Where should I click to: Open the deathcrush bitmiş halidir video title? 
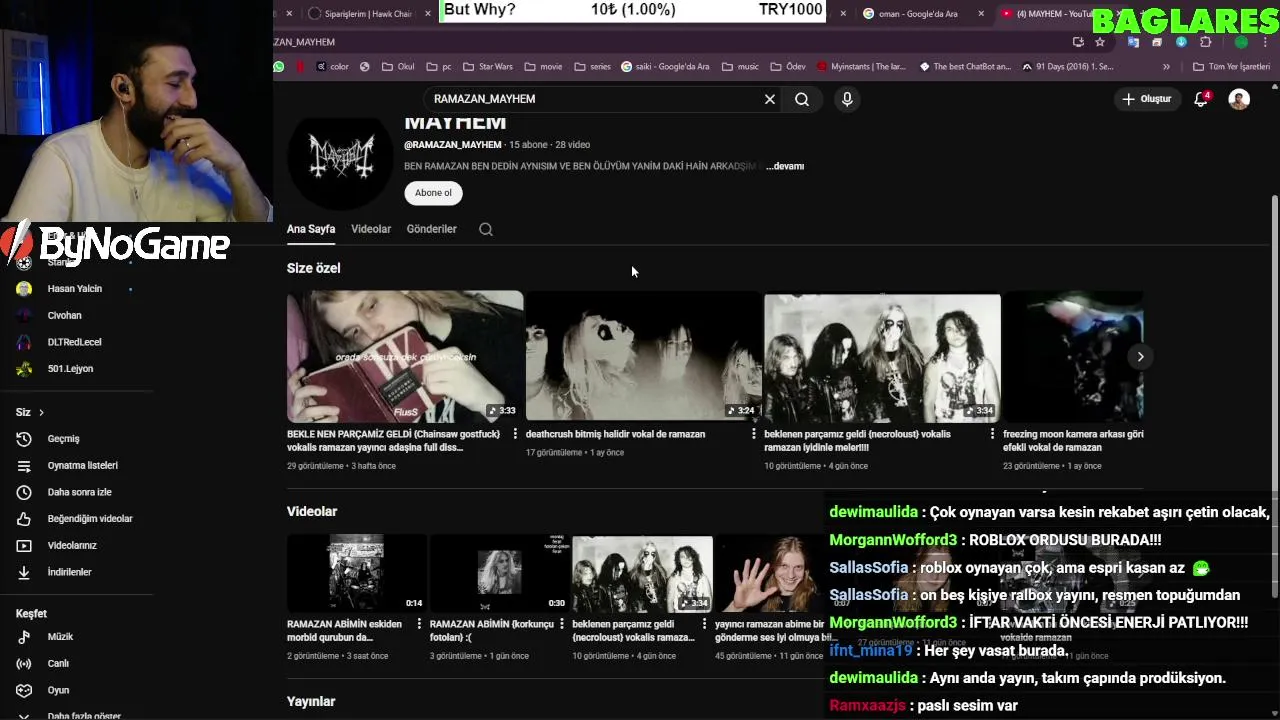tap(615, 434)
